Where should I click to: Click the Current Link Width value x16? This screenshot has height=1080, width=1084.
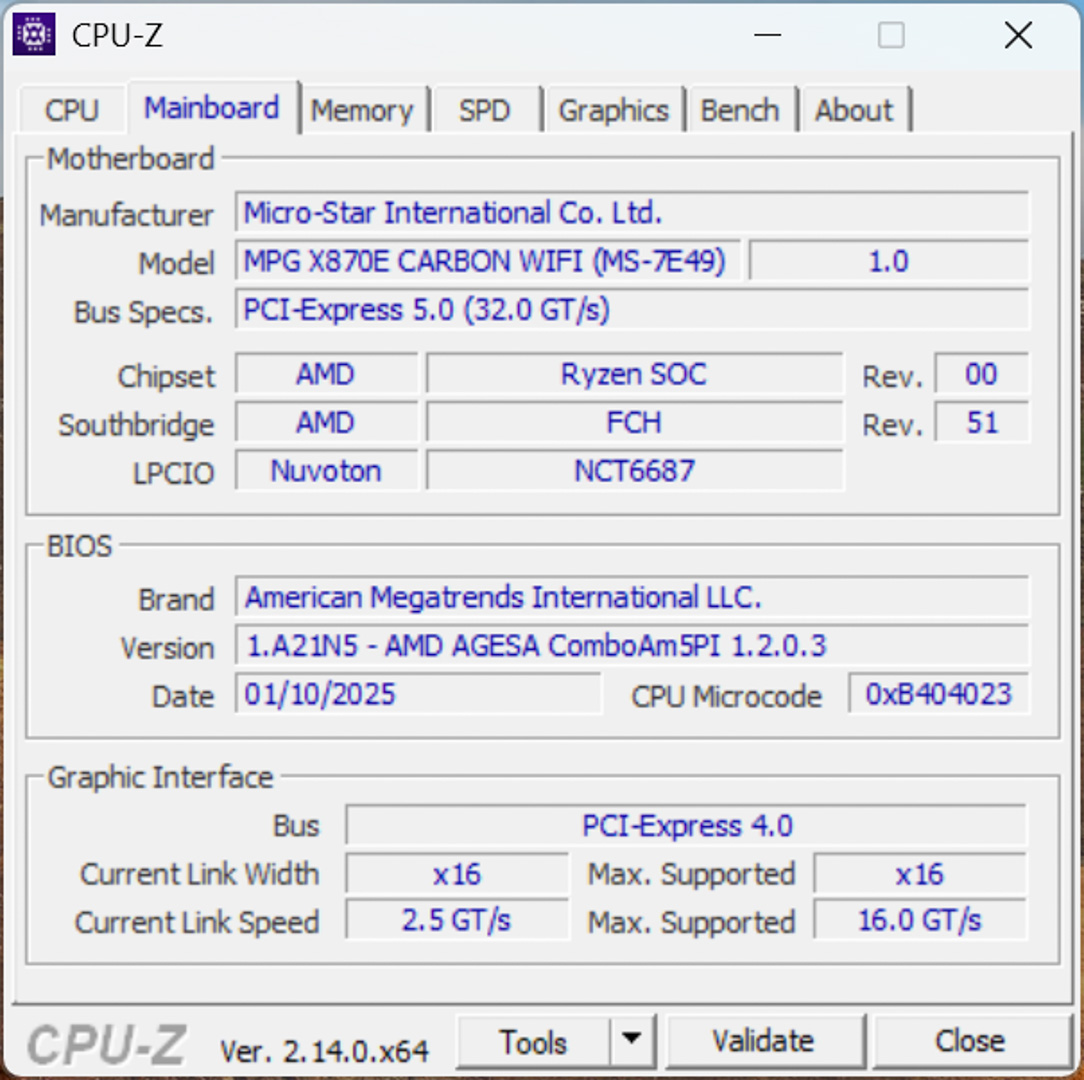click(457, 874)
